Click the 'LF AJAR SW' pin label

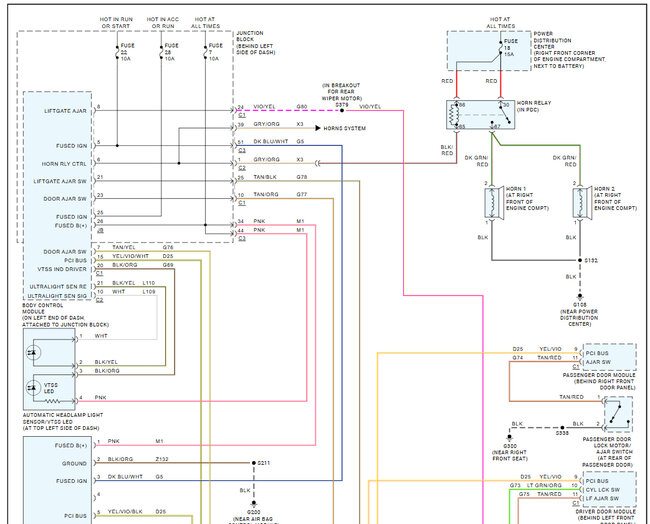pos(602,499)
